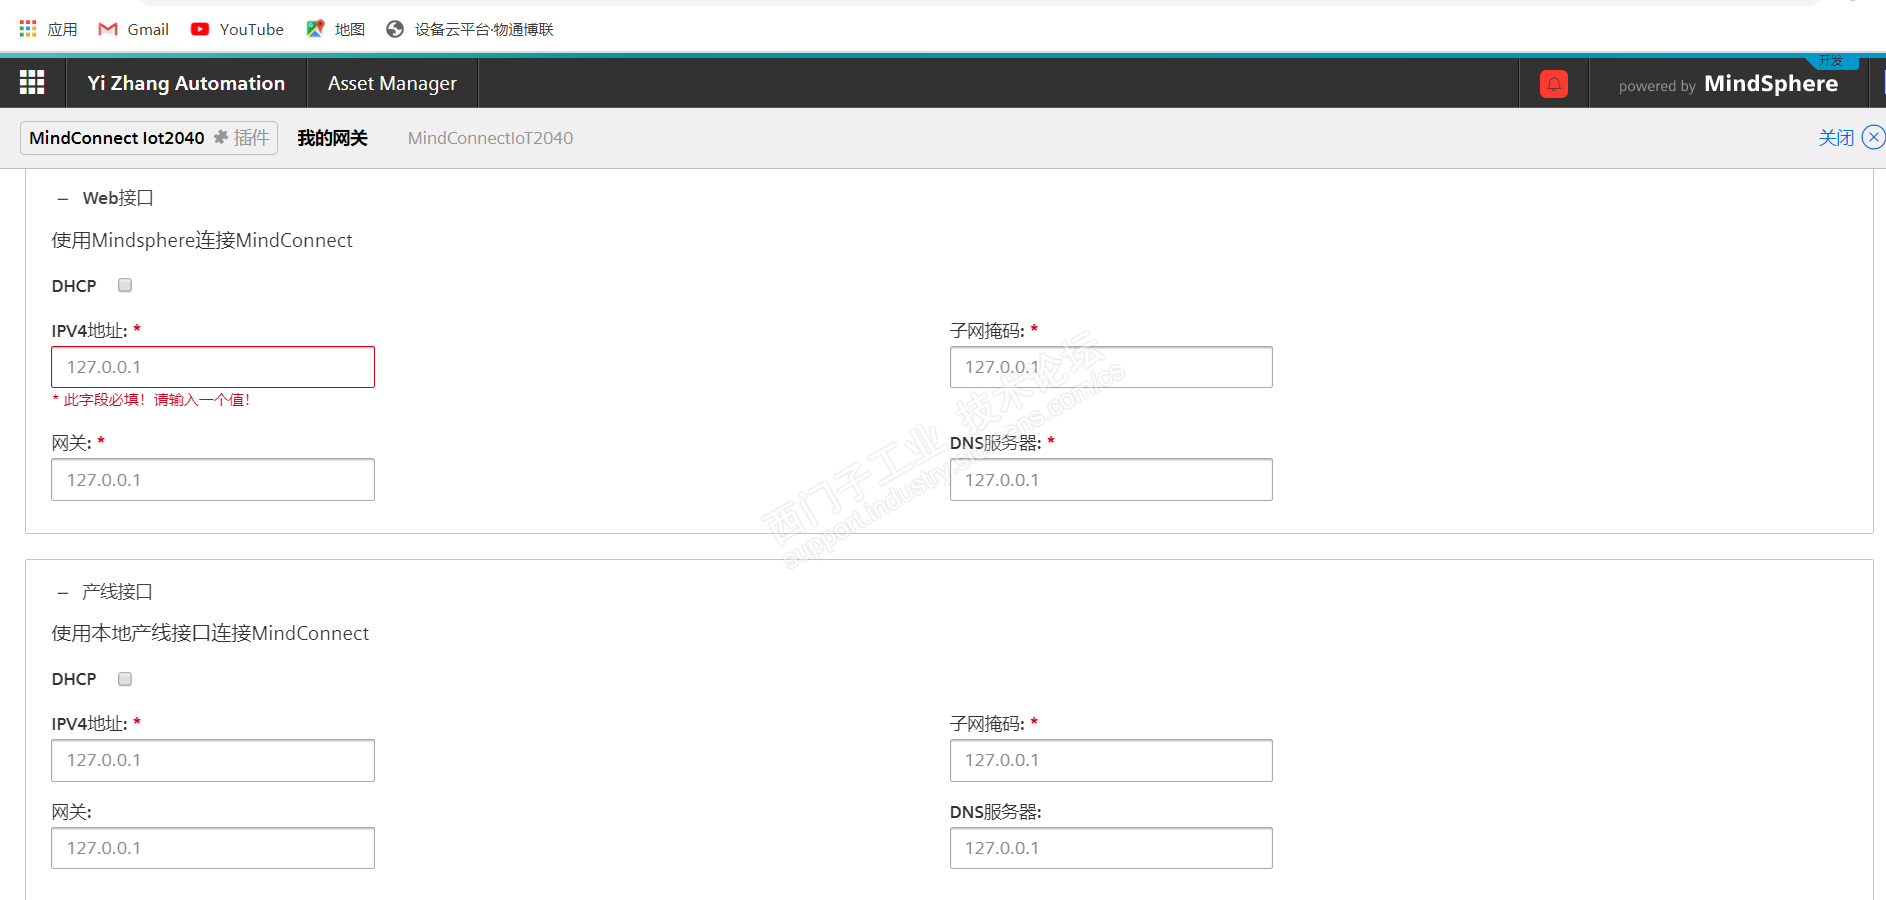Focus the 产线接口 网关 input field

(213, 848)
